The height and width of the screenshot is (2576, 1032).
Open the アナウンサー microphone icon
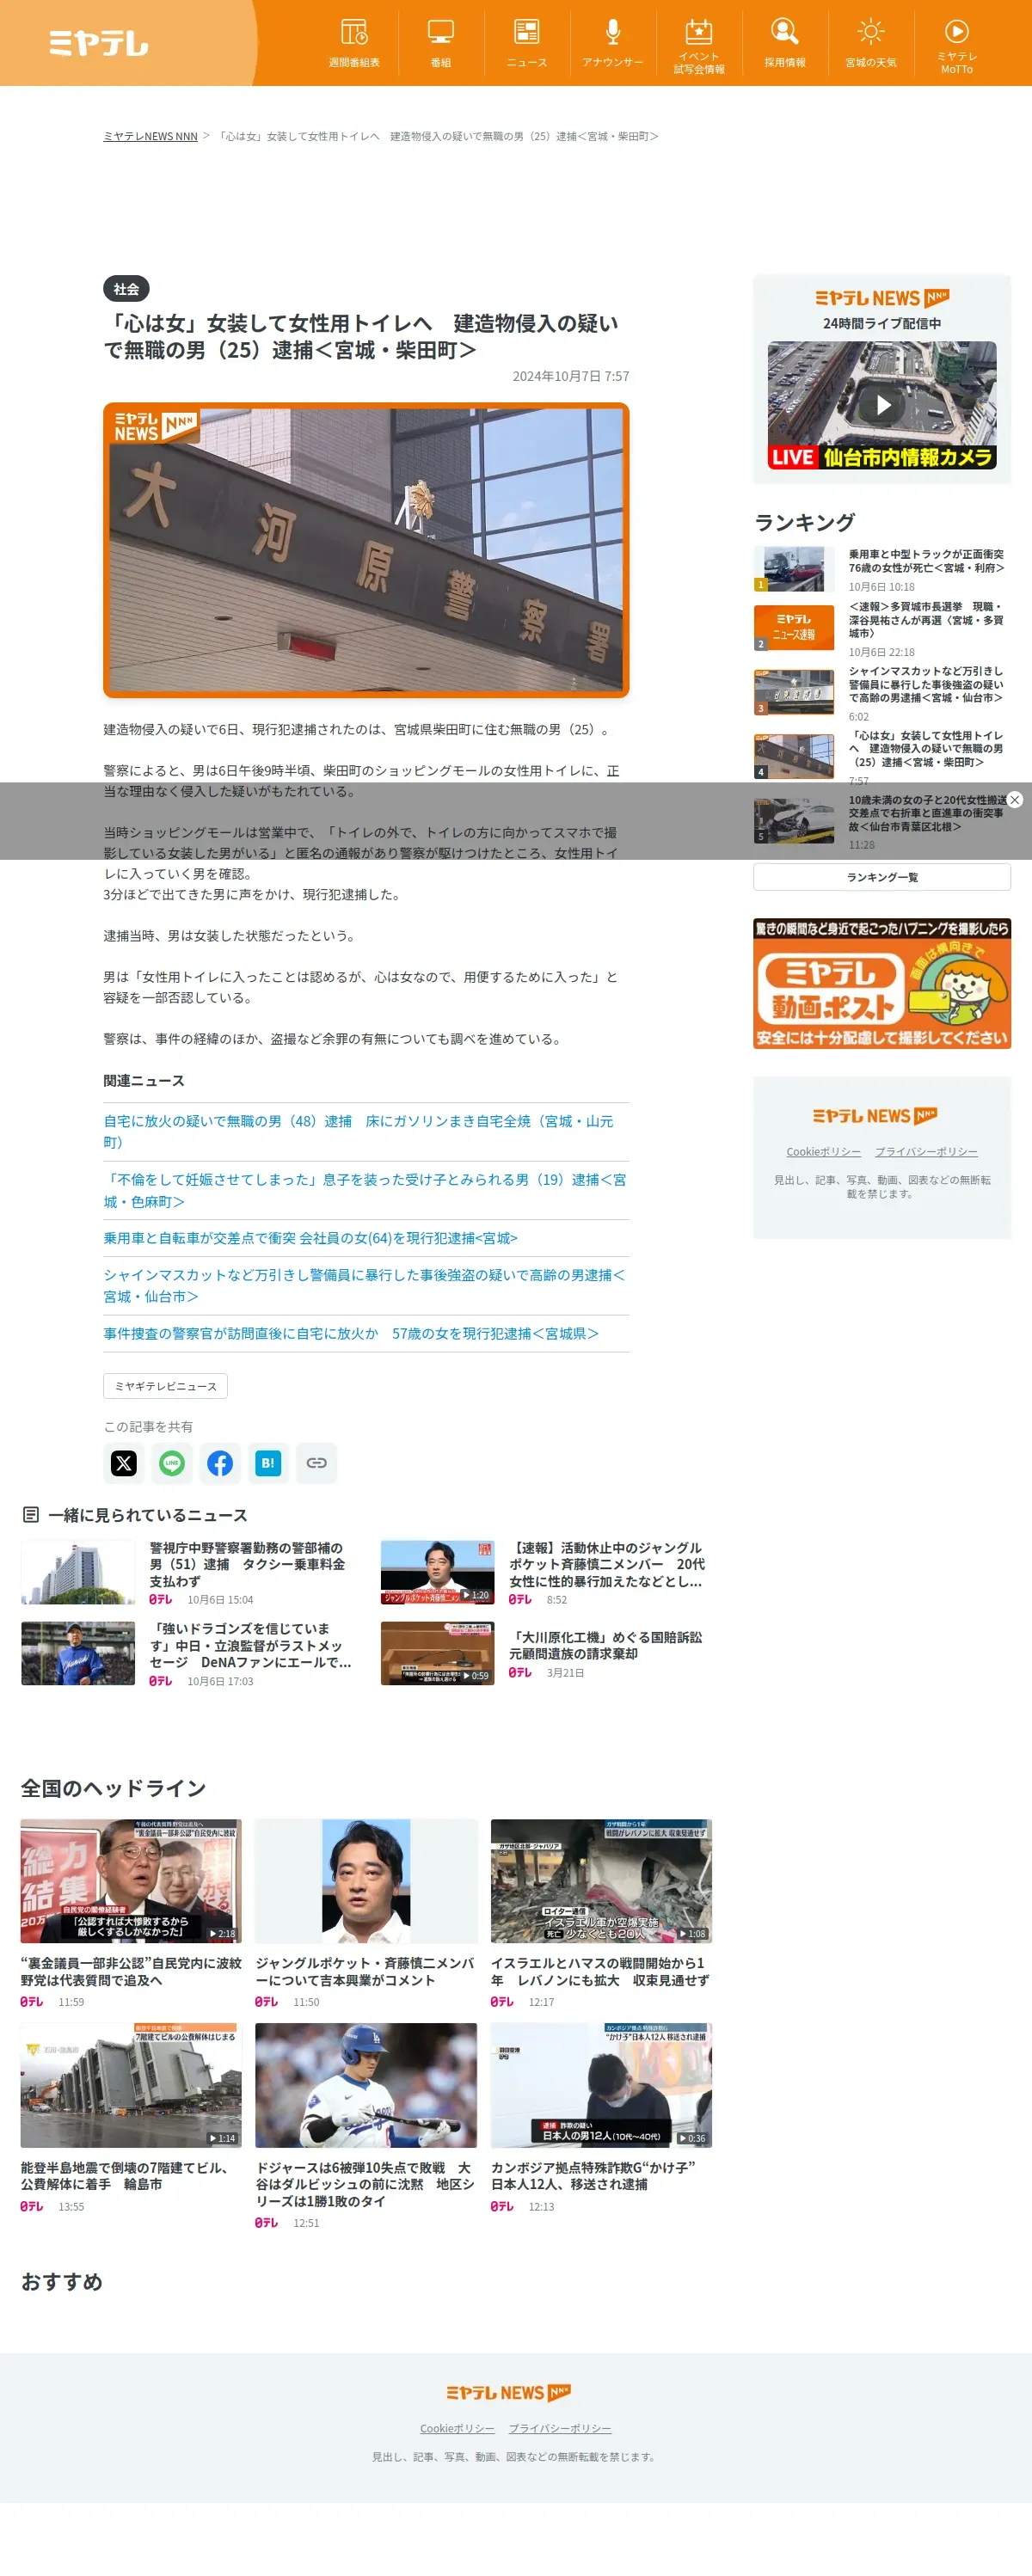pyautogui.click(x=613, y=43)
